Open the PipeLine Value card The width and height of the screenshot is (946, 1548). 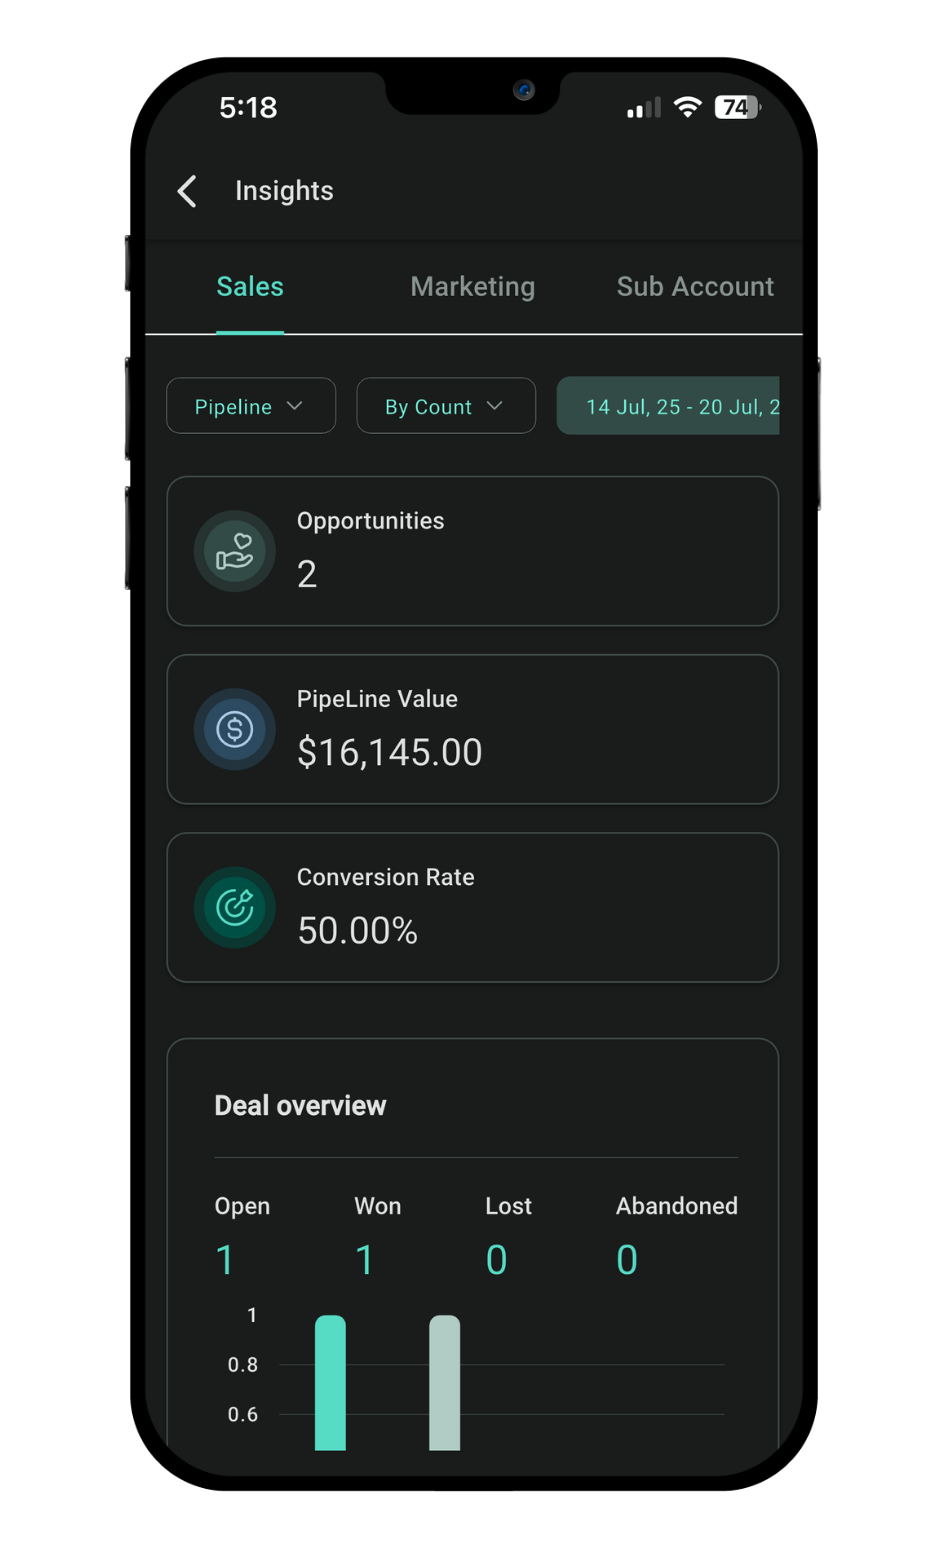click(473, 729)
